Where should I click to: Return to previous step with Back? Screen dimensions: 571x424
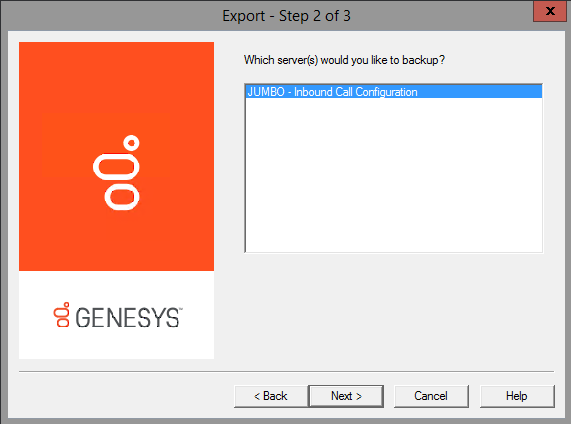coord(271,396)
